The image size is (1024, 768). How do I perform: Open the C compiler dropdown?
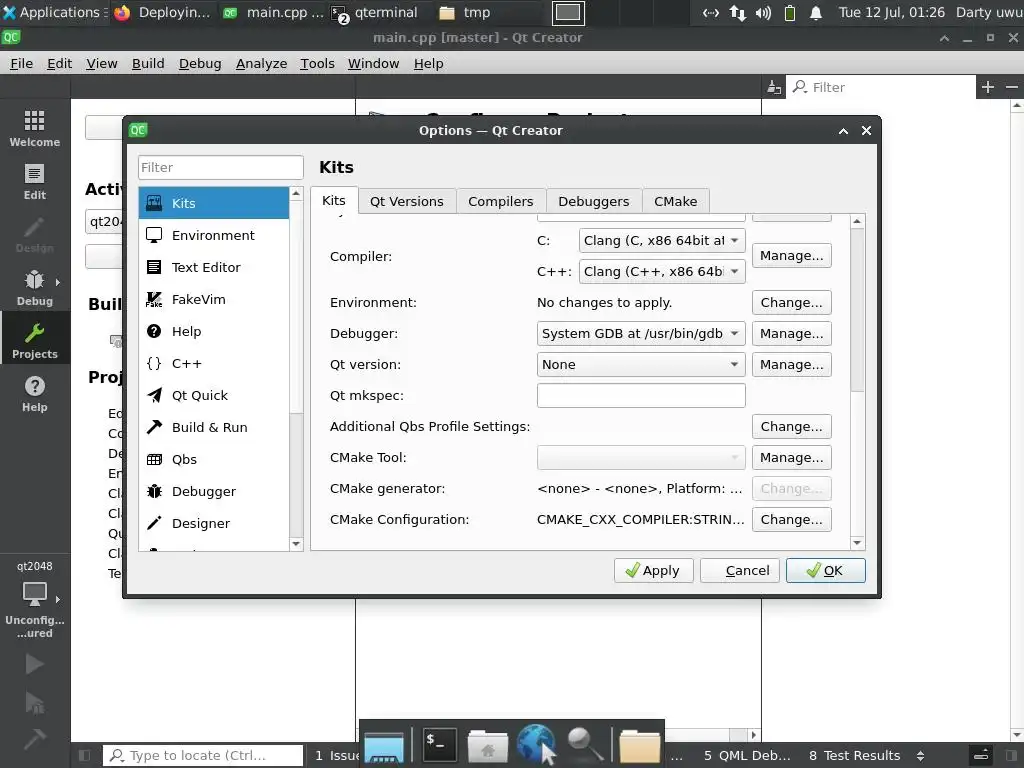662,240
